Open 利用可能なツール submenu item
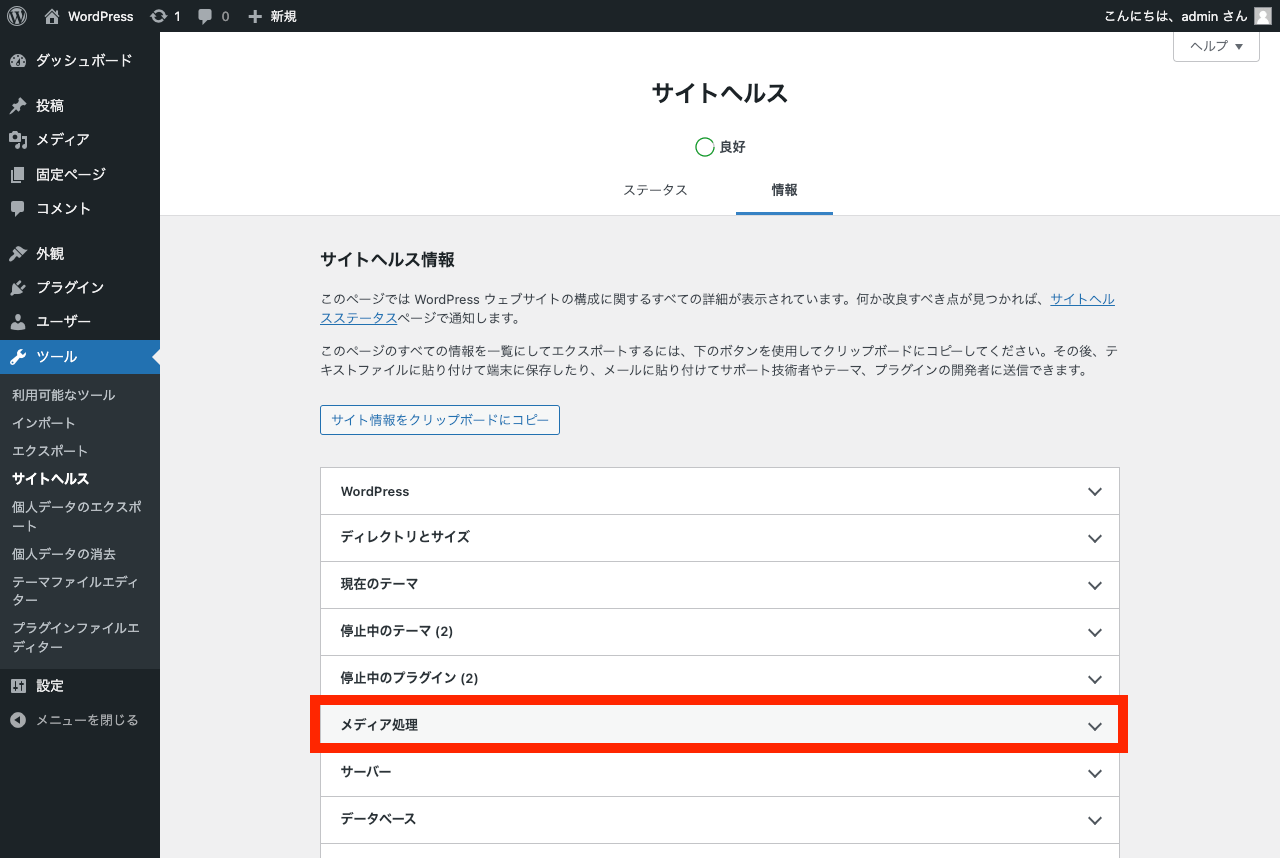 (x=64, y=395)
